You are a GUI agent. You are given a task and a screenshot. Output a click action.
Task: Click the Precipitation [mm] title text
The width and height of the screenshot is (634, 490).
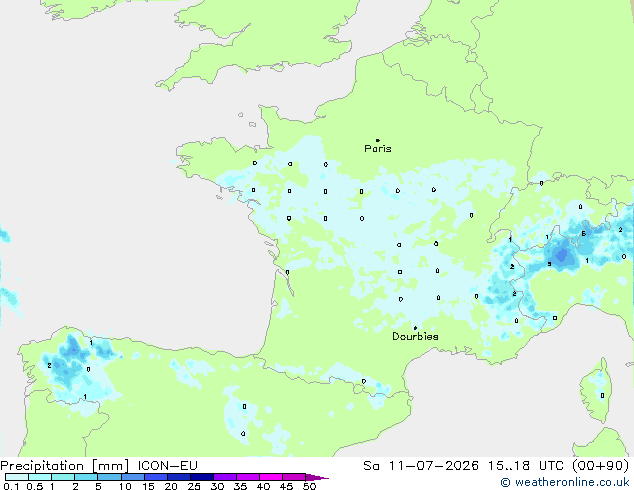point(65,466)
